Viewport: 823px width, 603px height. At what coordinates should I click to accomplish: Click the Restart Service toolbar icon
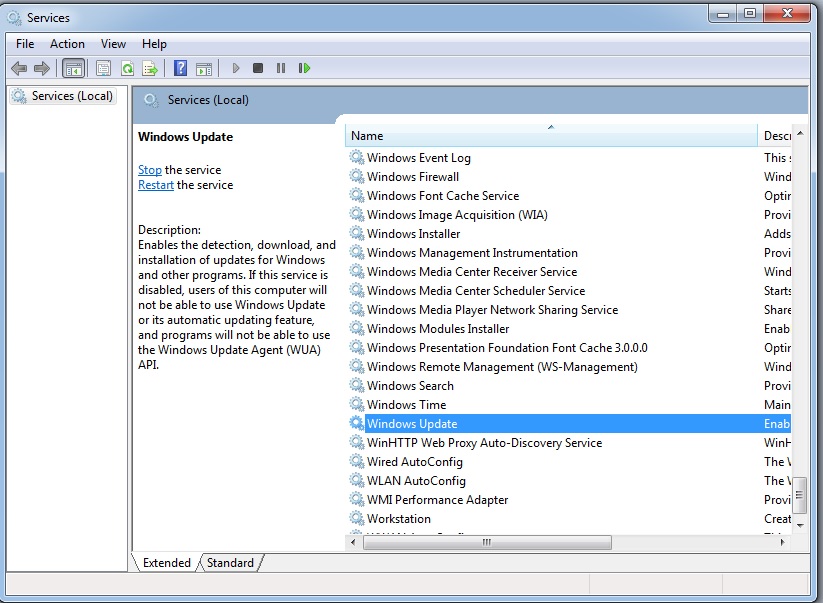coord(304,68)
